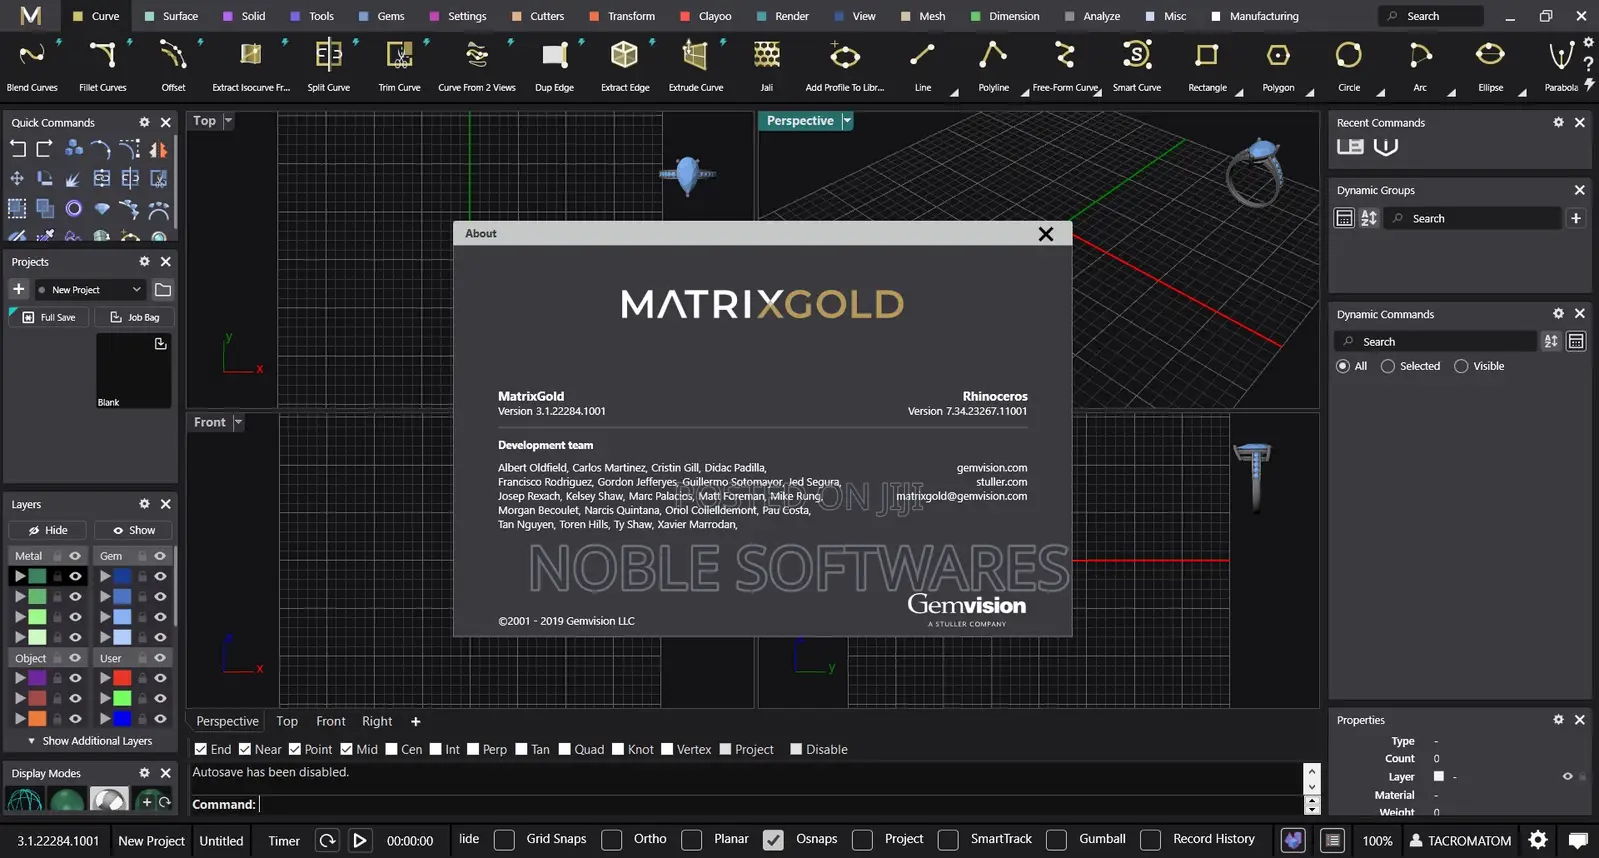Choose the Split Curve tool
This screenshot has height=858, width=1599.
click(x=328, y=66)
